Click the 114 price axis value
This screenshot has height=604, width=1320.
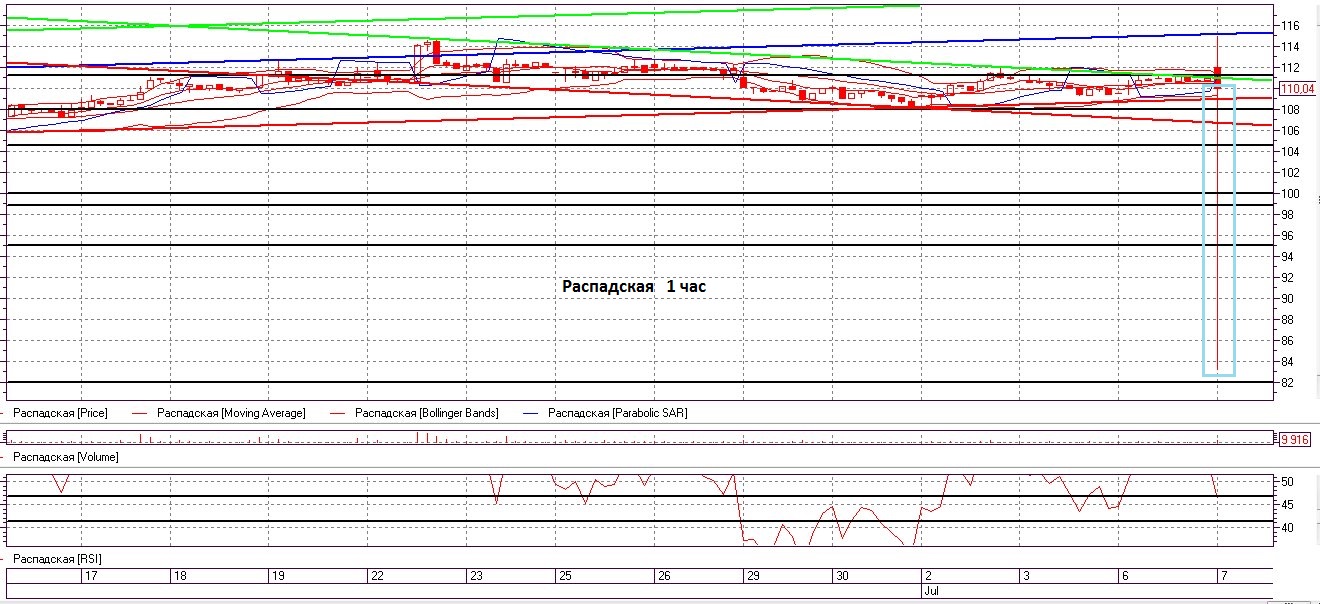[x=1289, y=47]
